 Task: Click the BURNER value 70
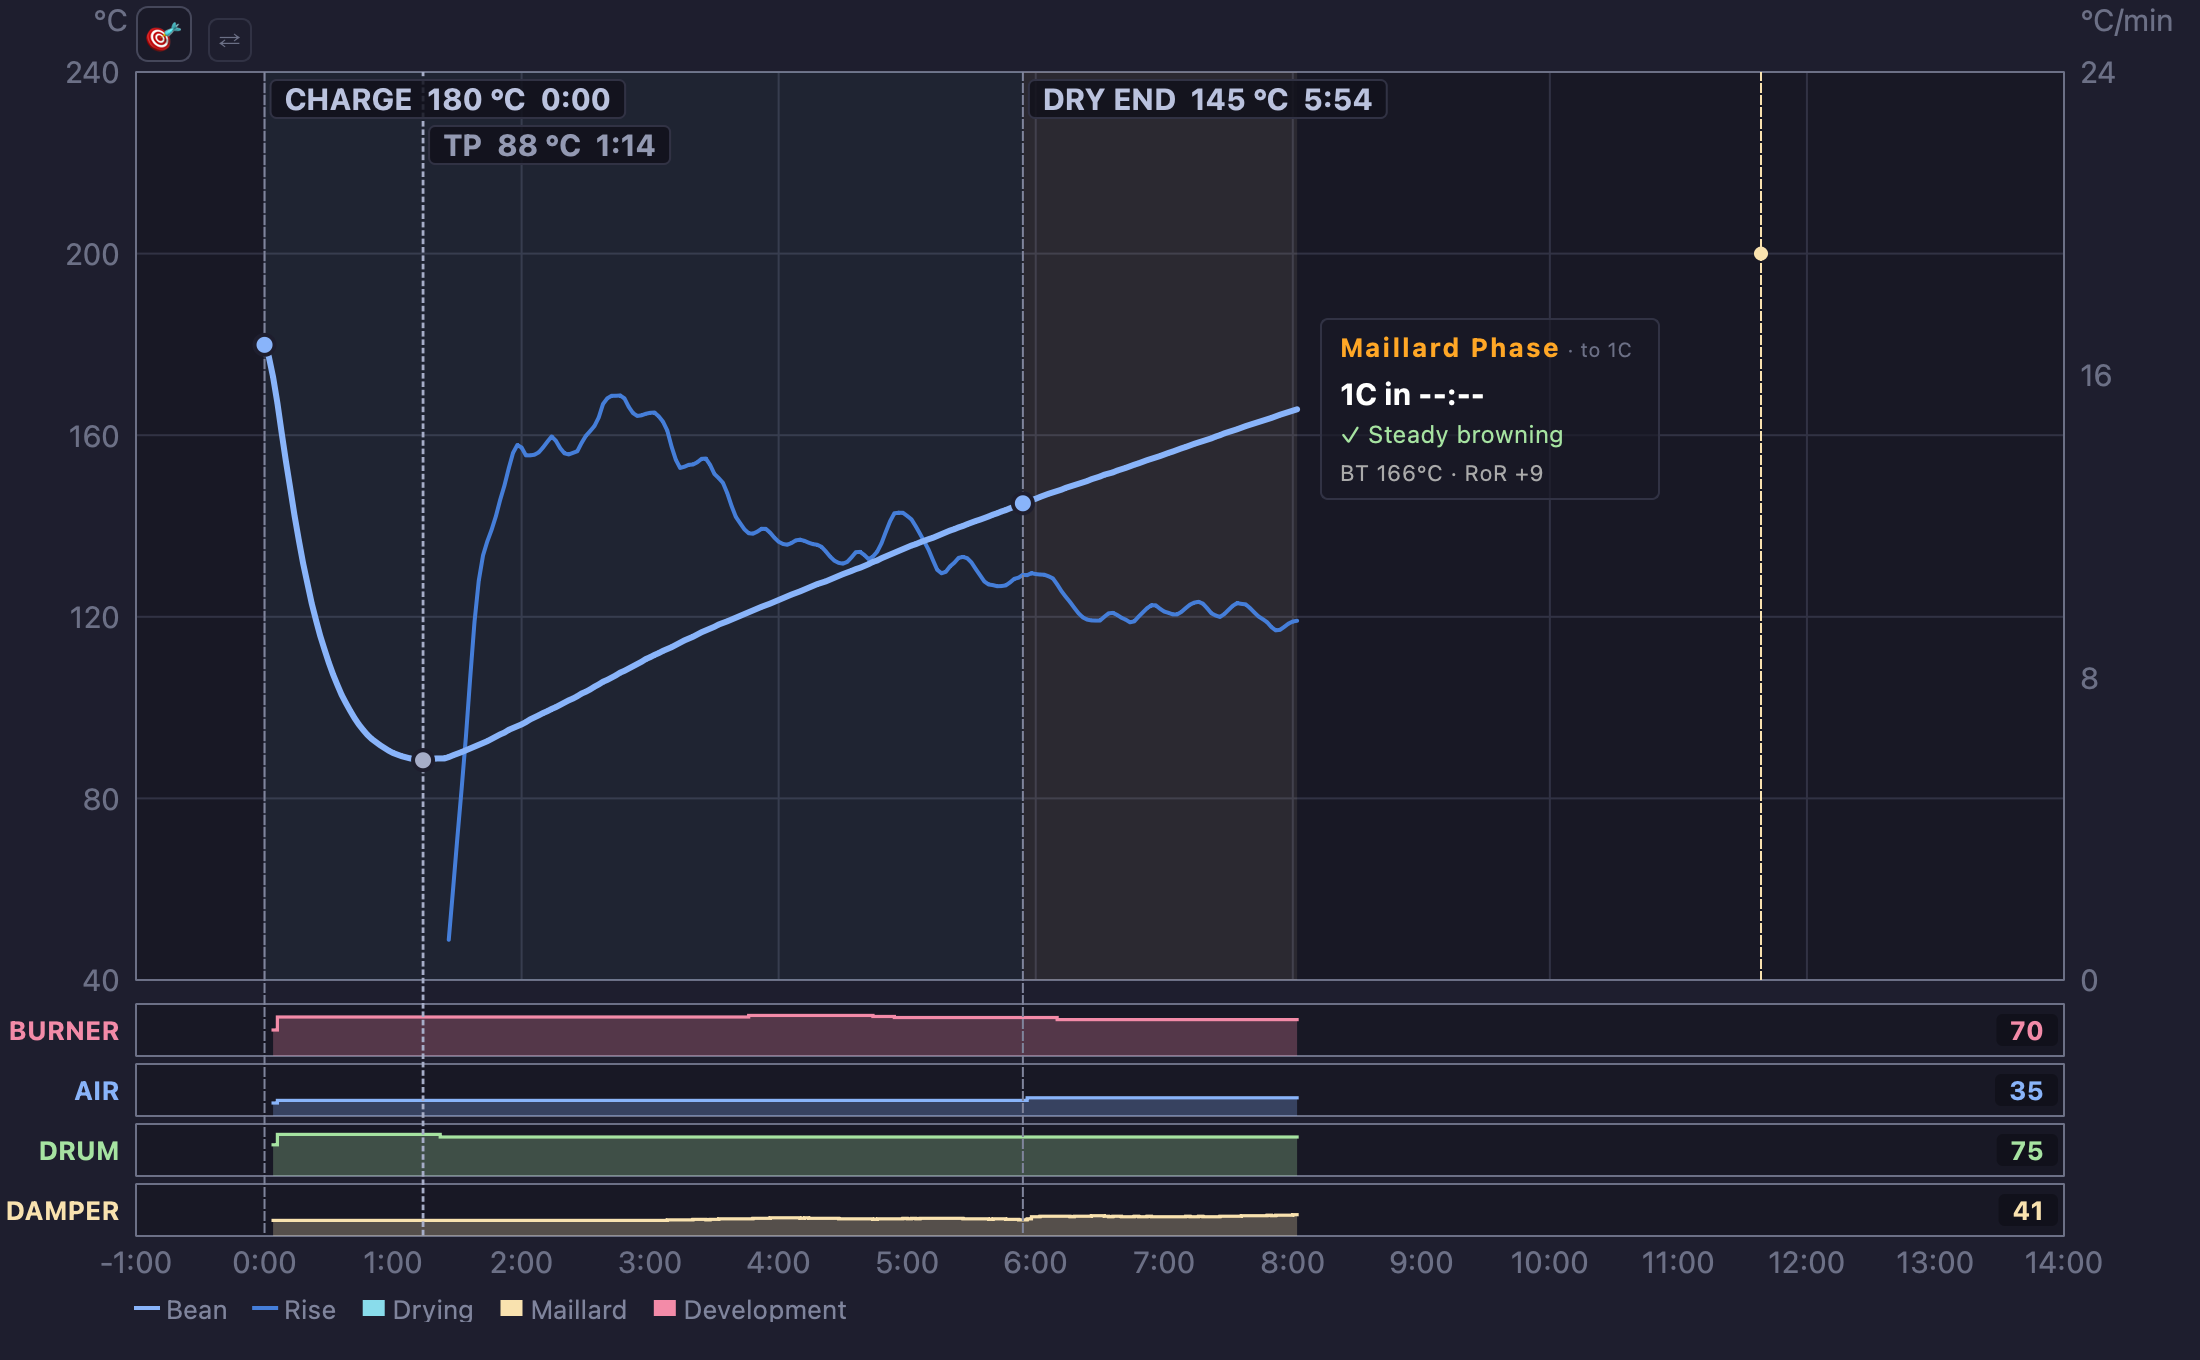click(x=2026, y=1031)
